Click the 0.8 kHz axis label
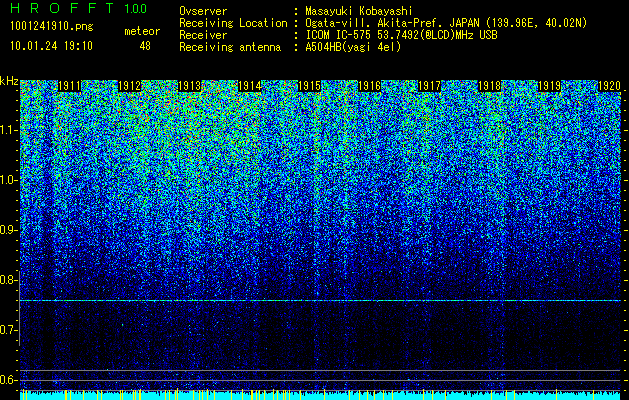Screen dimensions: 629x400 click(8, 280)
